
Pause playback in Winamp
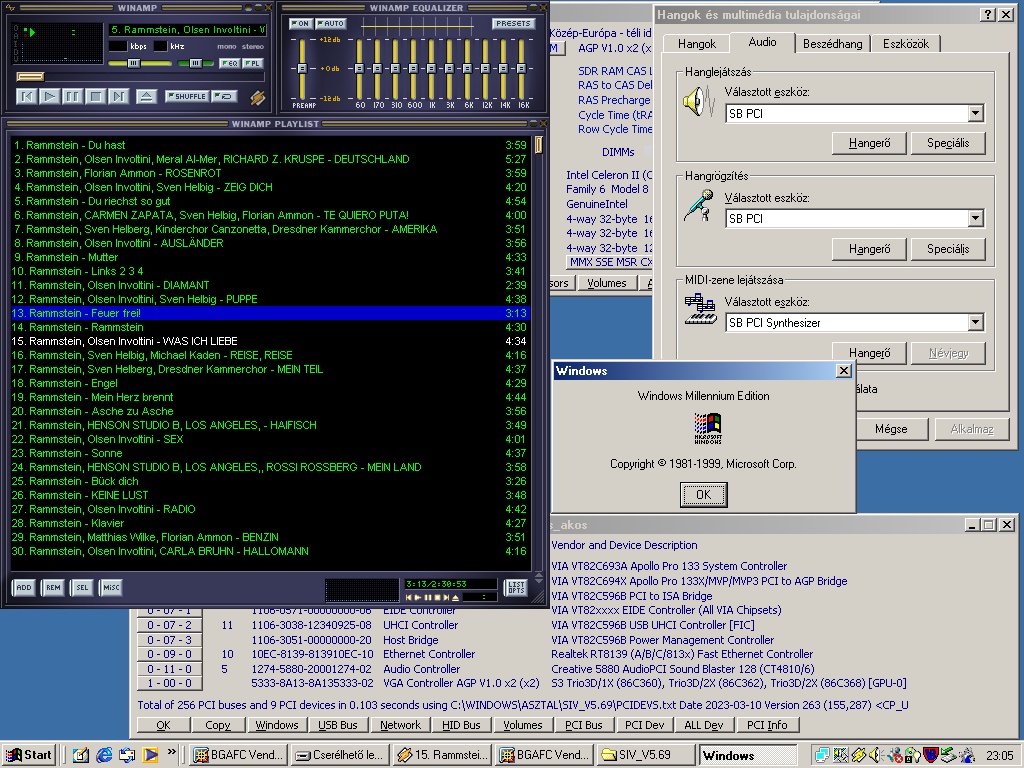[x=72, y=96]
